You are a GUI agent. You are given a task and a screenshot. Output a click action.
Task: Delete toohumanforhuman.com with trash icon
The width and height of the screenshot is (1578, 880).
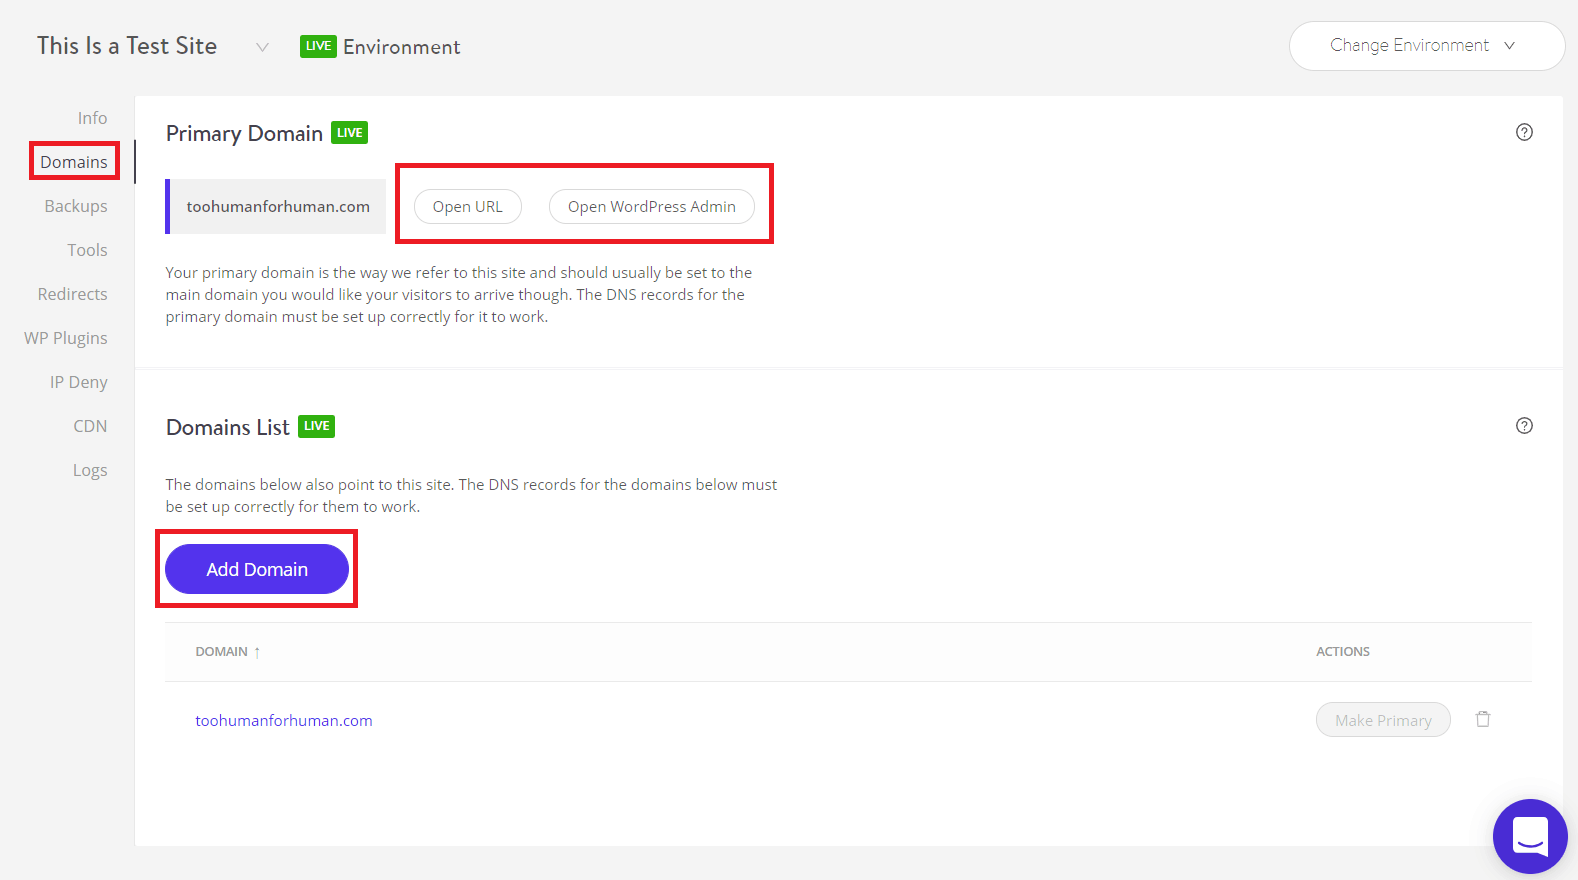[1483, 719]
